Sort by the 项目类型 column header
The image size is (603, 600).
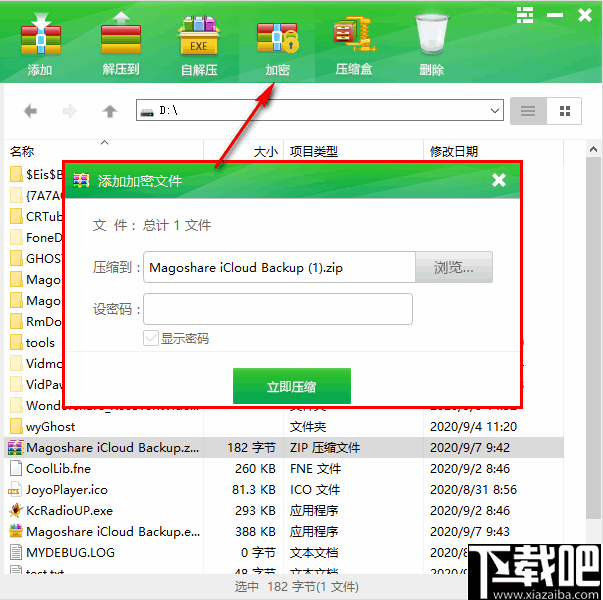pyautogui.click(x=314, y=152)
